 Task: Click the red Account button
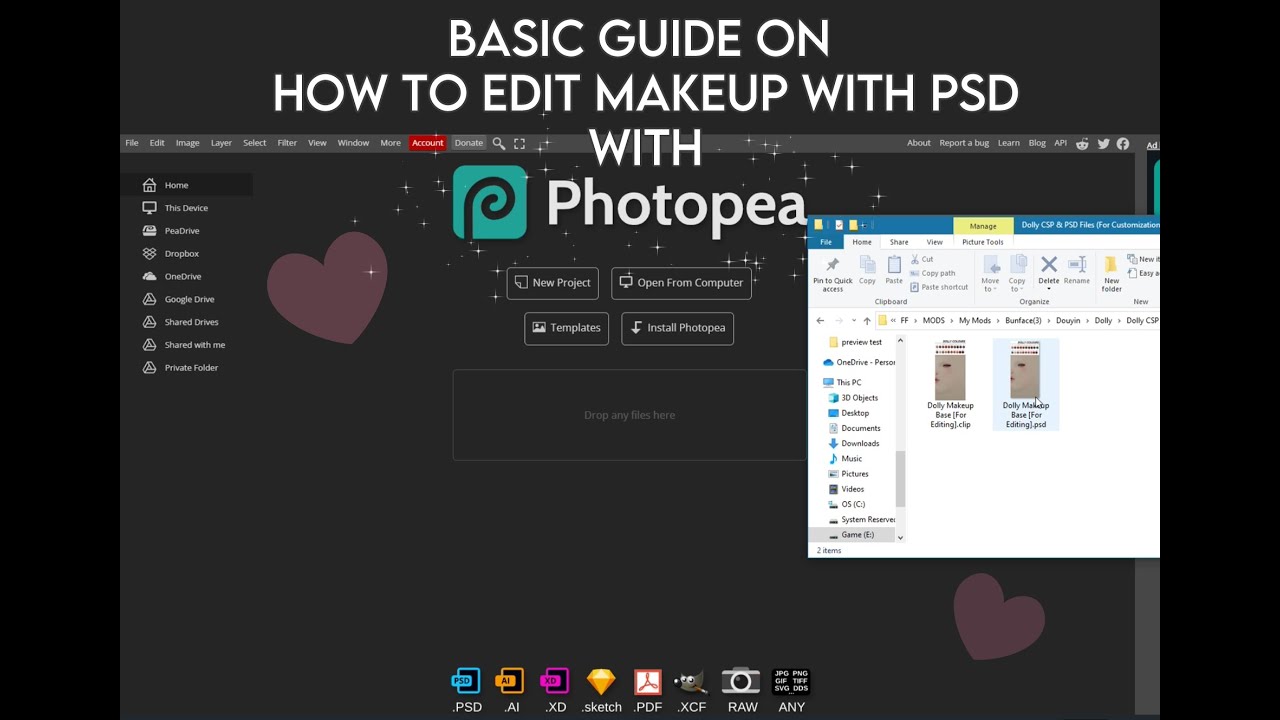coord(427,143)
